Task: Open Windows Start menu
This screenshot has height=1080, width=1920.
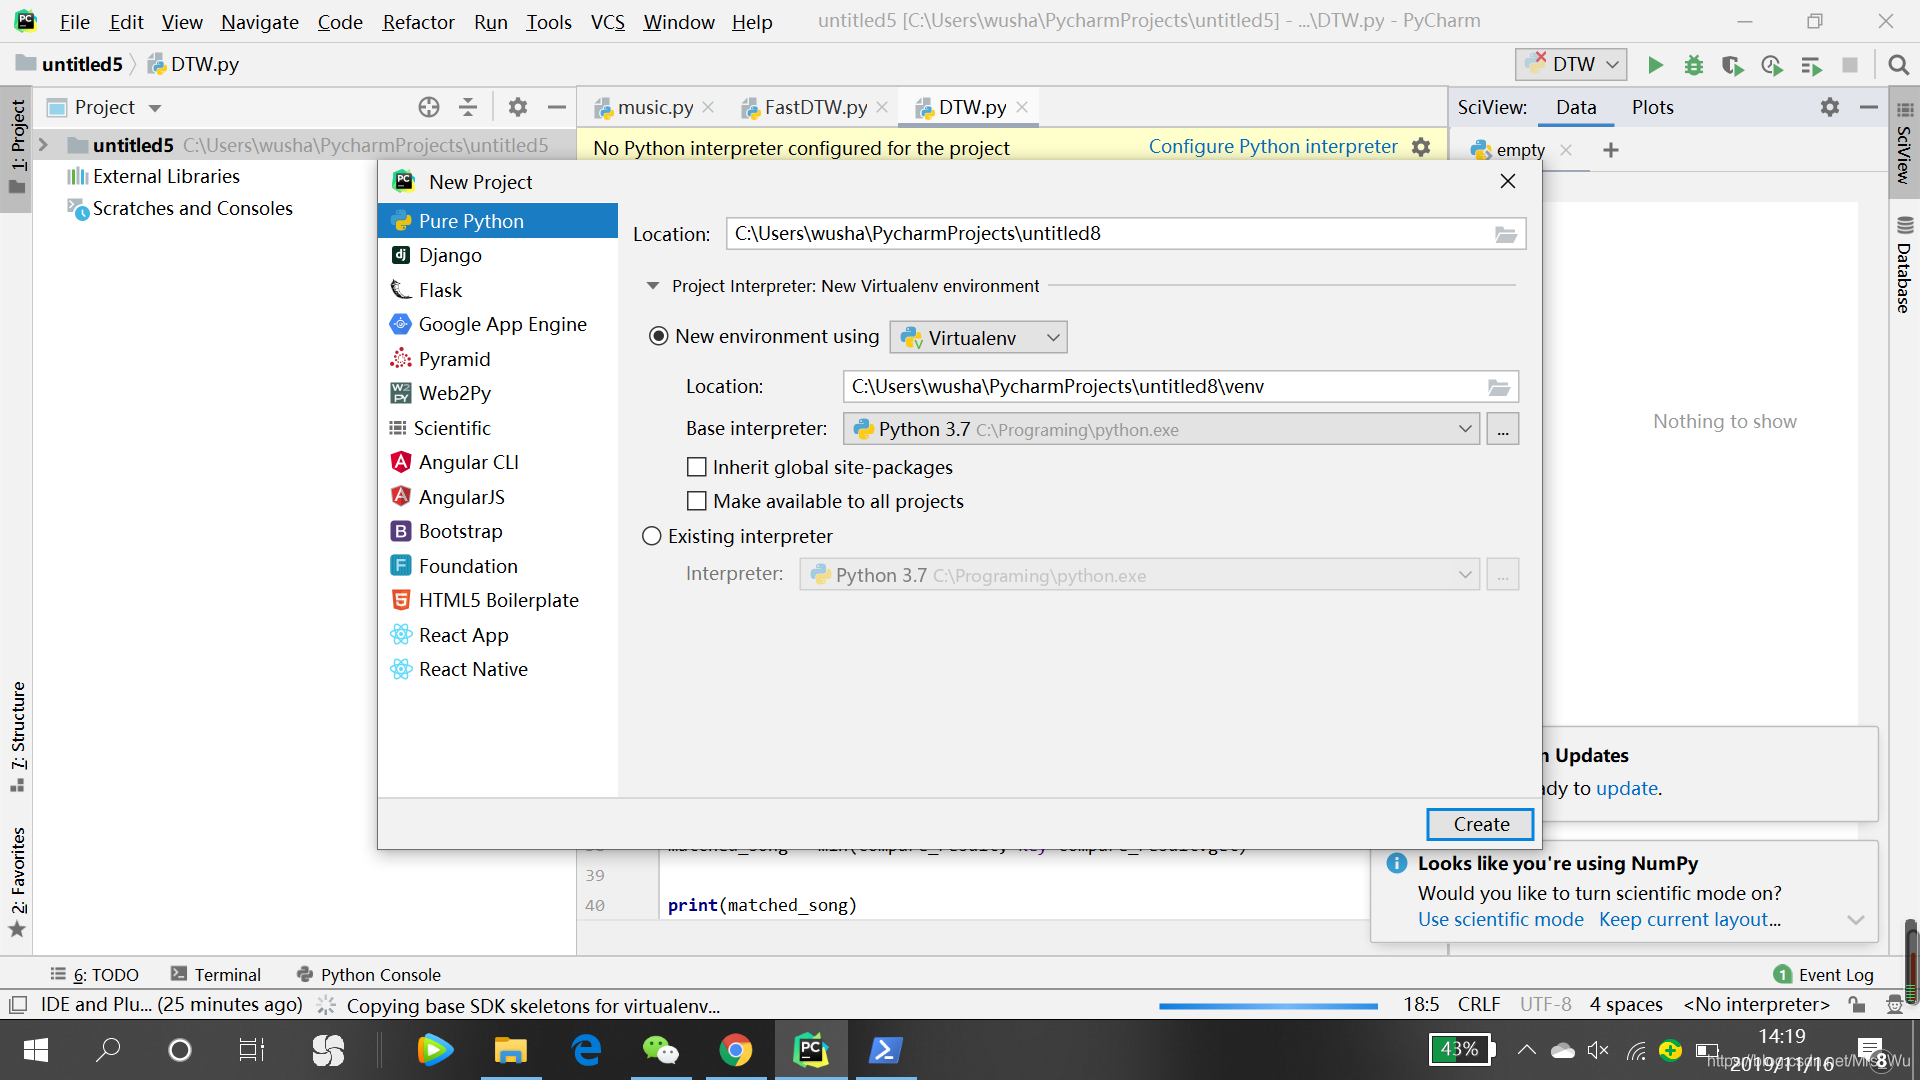Action: click(x=35, y=1050)
